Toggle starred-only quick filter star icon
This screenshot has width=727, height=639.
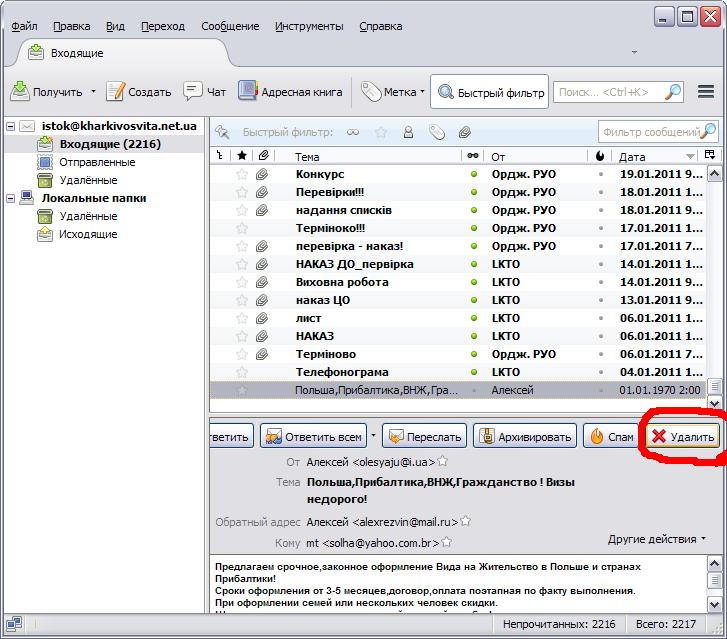coord(381,133)
